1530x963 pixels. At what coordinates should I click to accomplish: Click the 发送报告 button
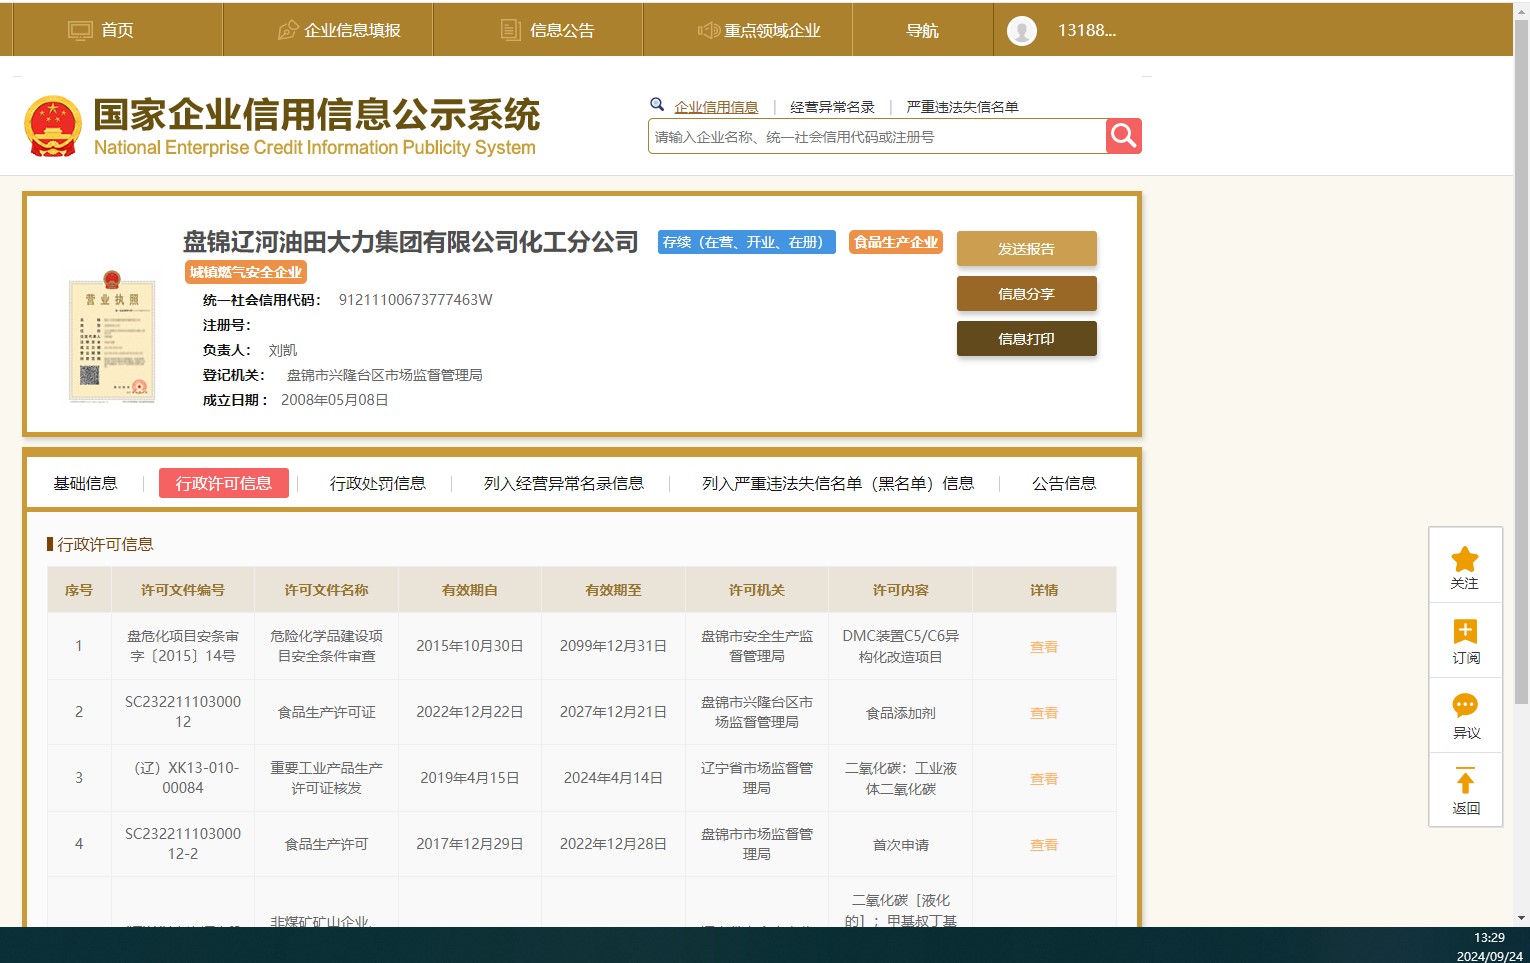tap(1026, 249)
